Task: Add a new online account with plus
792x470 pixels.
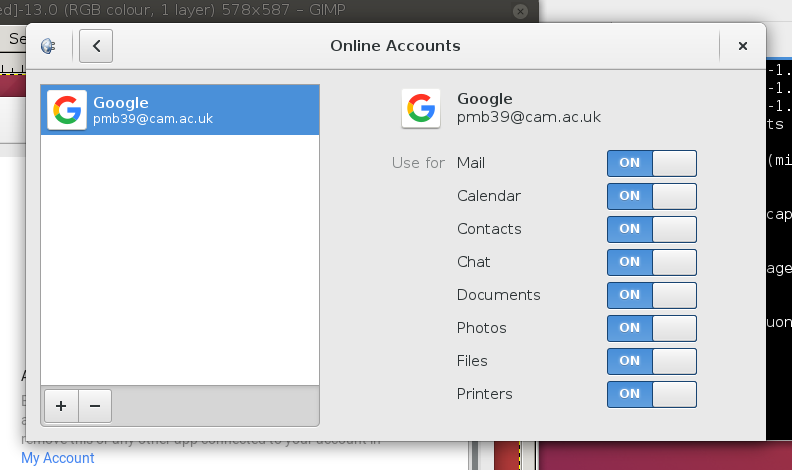Action: coord(61,406)
